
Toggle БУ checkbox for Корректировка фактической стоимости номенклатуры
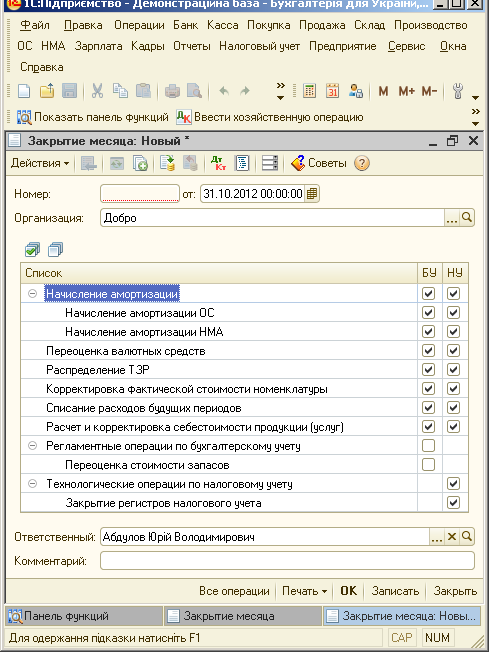[x=428, y=389]
